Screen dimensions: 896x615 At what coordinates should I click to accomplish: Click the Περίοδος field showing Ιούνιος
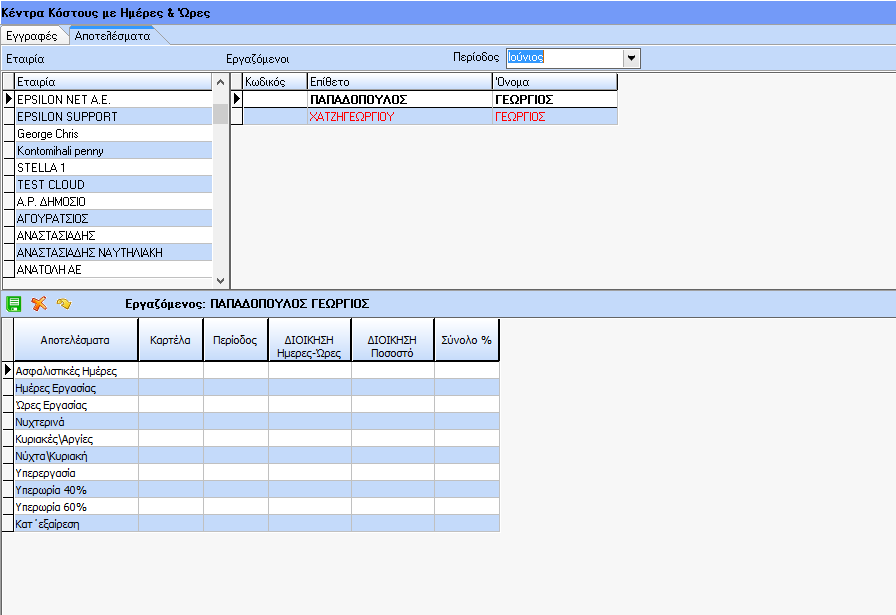pos(565,58)
